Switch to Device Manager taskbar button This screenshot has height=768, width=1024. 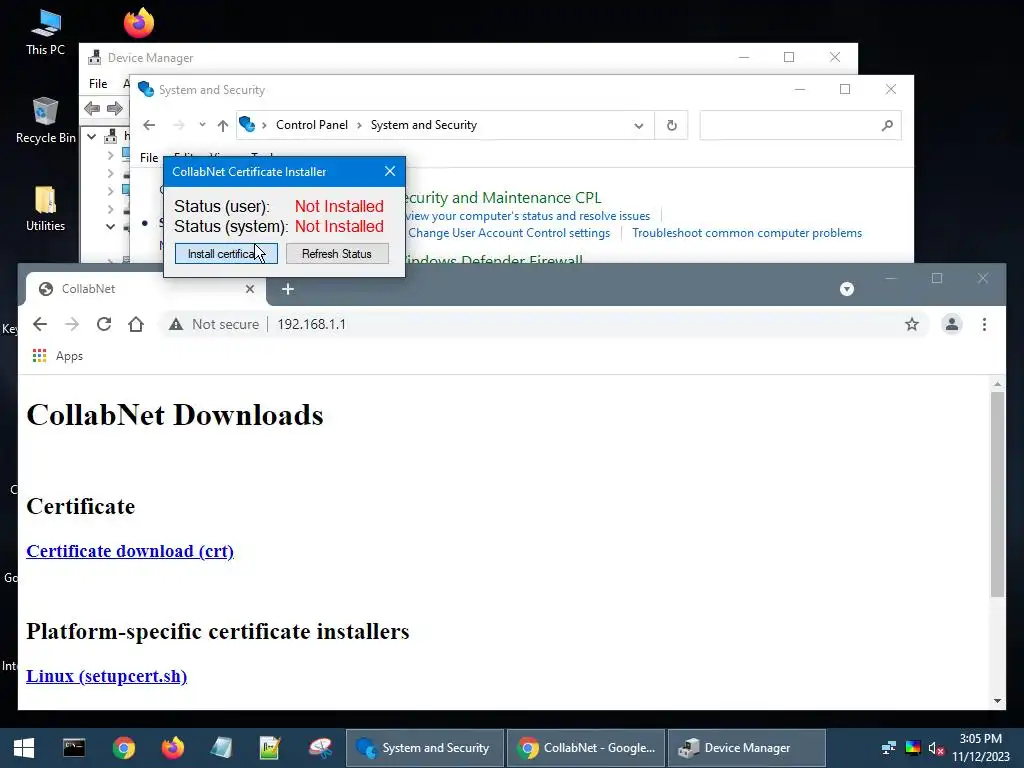coord(746,748)
